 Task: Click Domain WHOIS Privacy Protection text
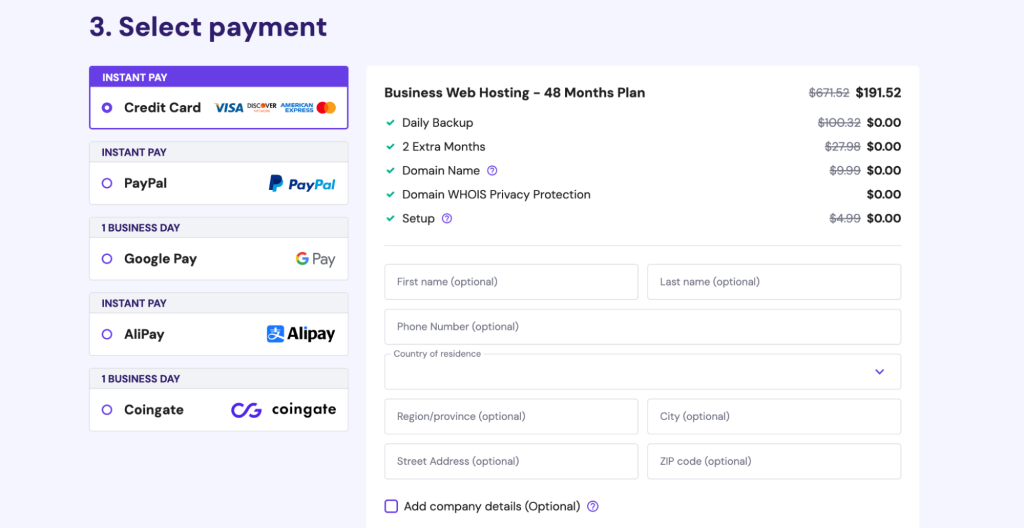496,195
